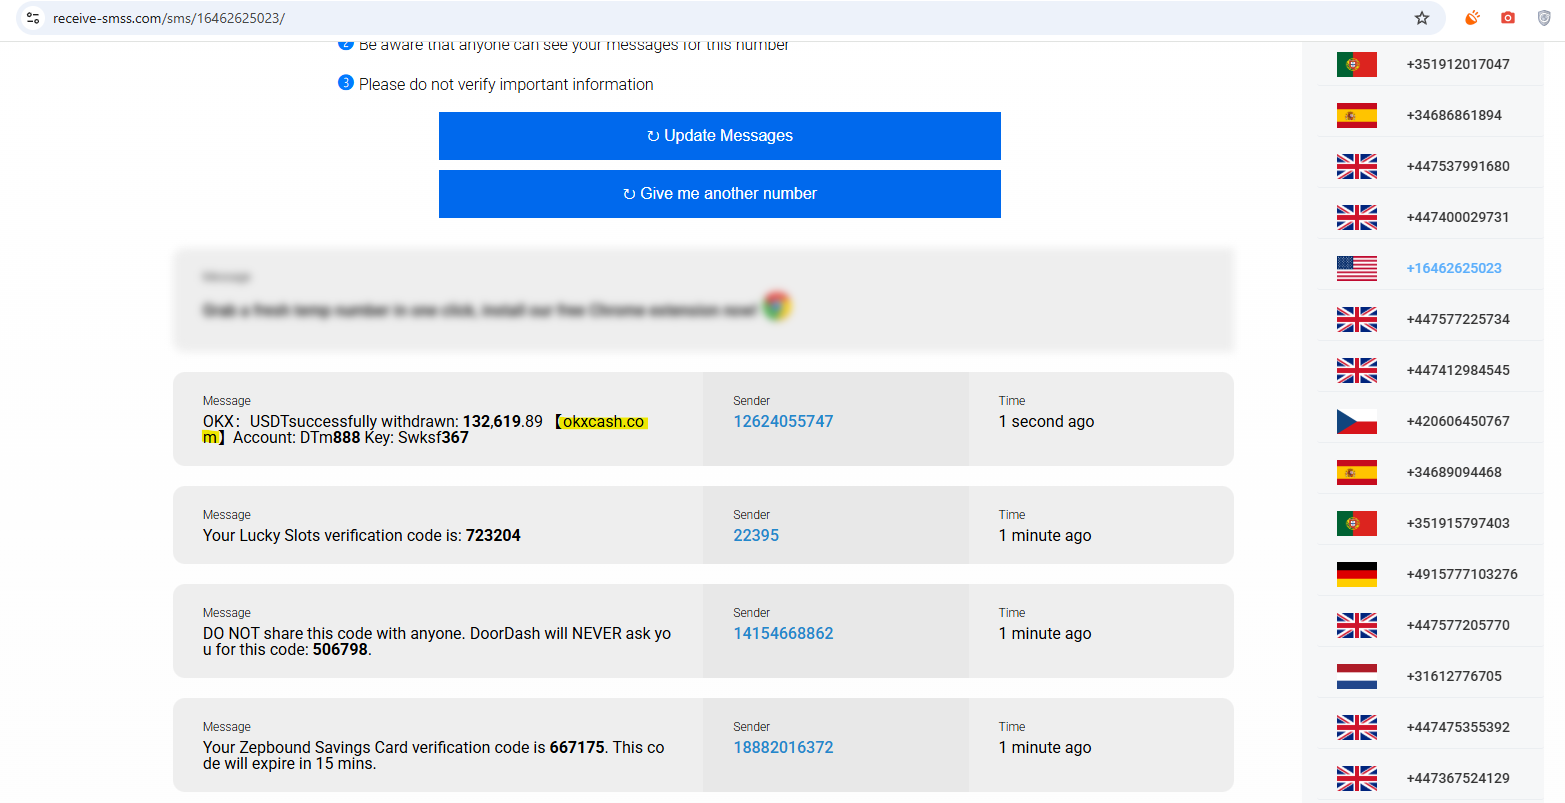Image resolution: width=1565 pixels, height=803 pixels.
Task: Click the Portugal flag beside +351915797403
Action: [1357, 523]
